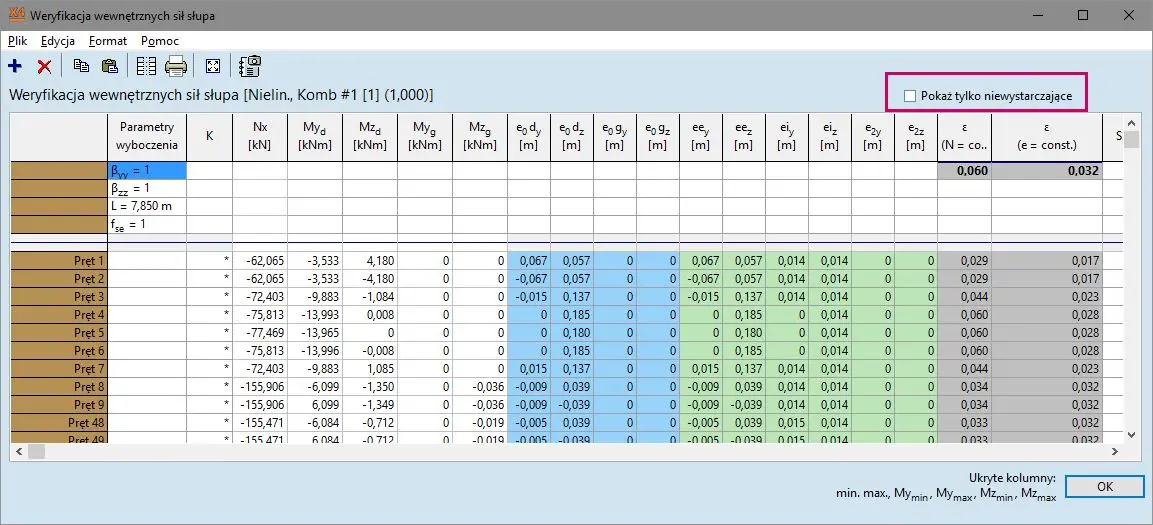Click the paste clipboard icon
Viewport: 1153px width, 525px height.
pyautogui.click(x=109, y=66)
